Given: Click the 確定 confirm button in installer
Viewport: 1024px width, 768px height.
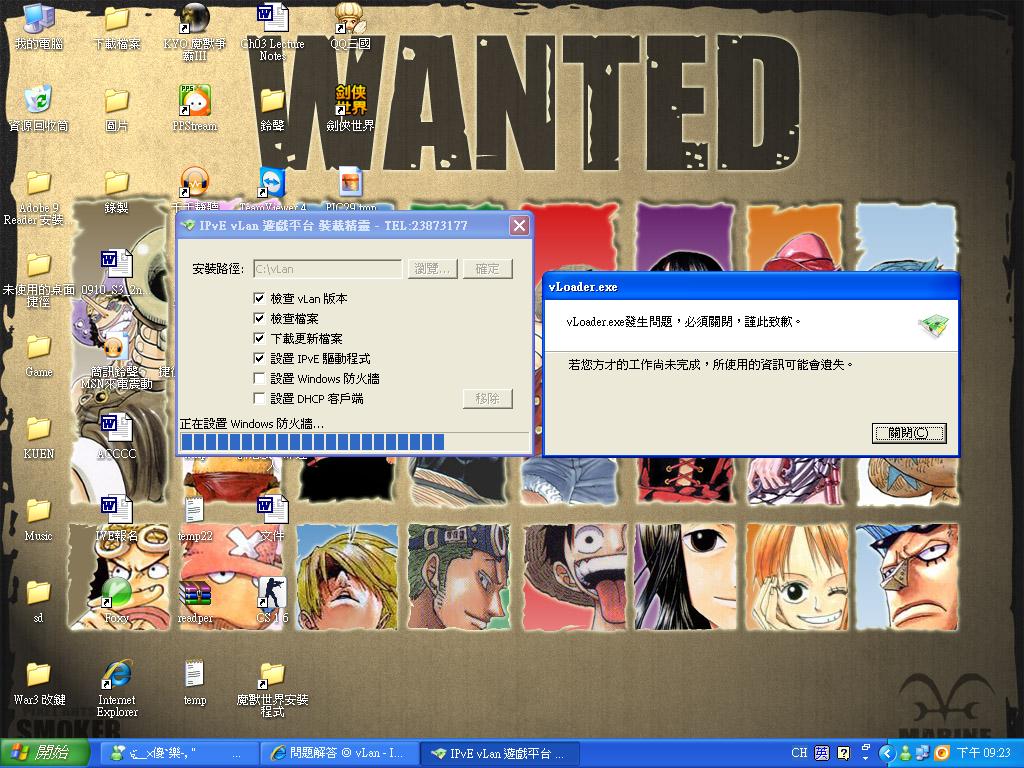Looking at the screenshot, I should point(488,268).
